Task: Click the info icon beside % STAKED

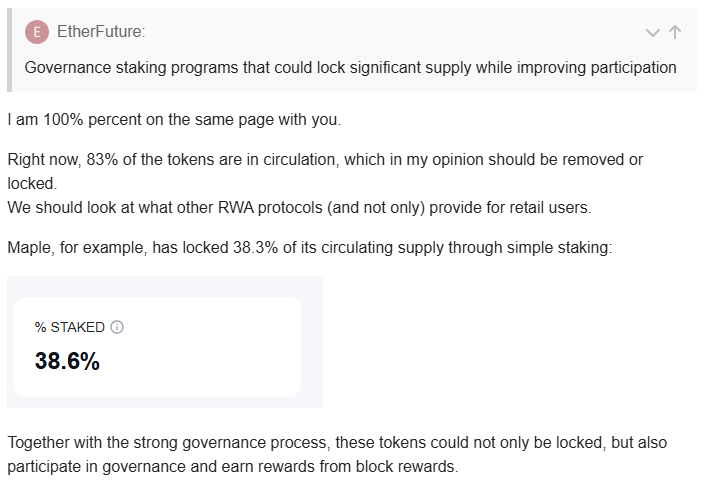Action: click(117, 327)
